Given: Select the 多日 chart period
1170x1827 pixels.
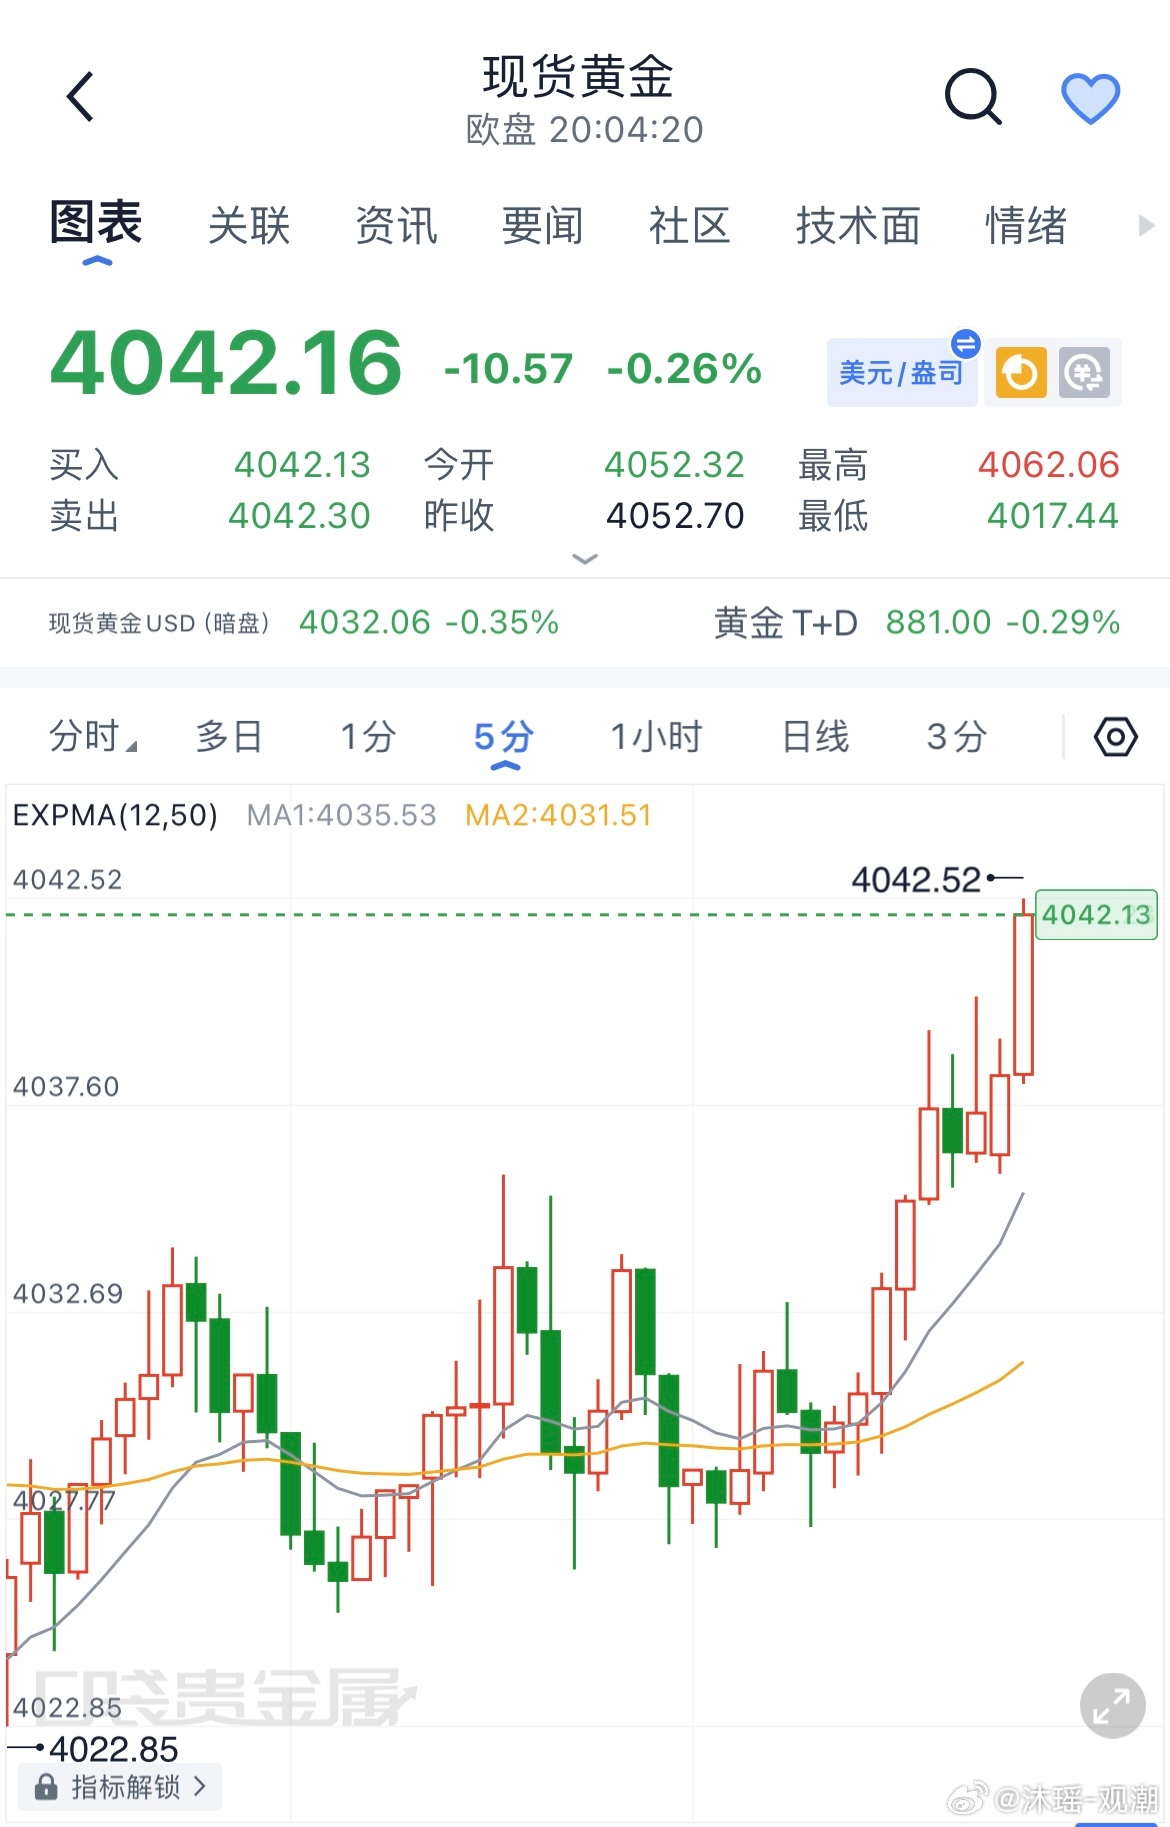Looking at the screenshot, I should 229,737.
